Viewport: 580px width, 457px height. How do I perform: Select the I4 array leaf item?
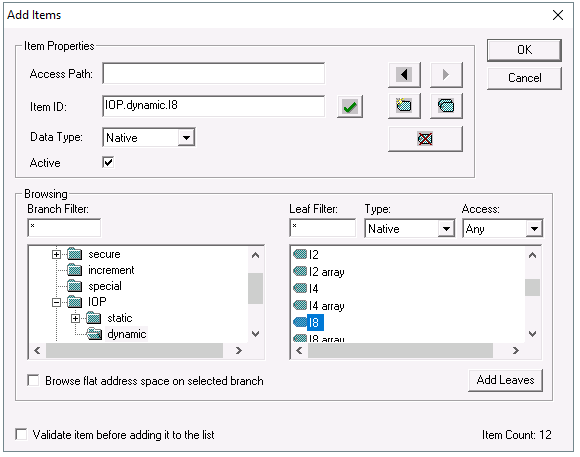tap(326, 305)
